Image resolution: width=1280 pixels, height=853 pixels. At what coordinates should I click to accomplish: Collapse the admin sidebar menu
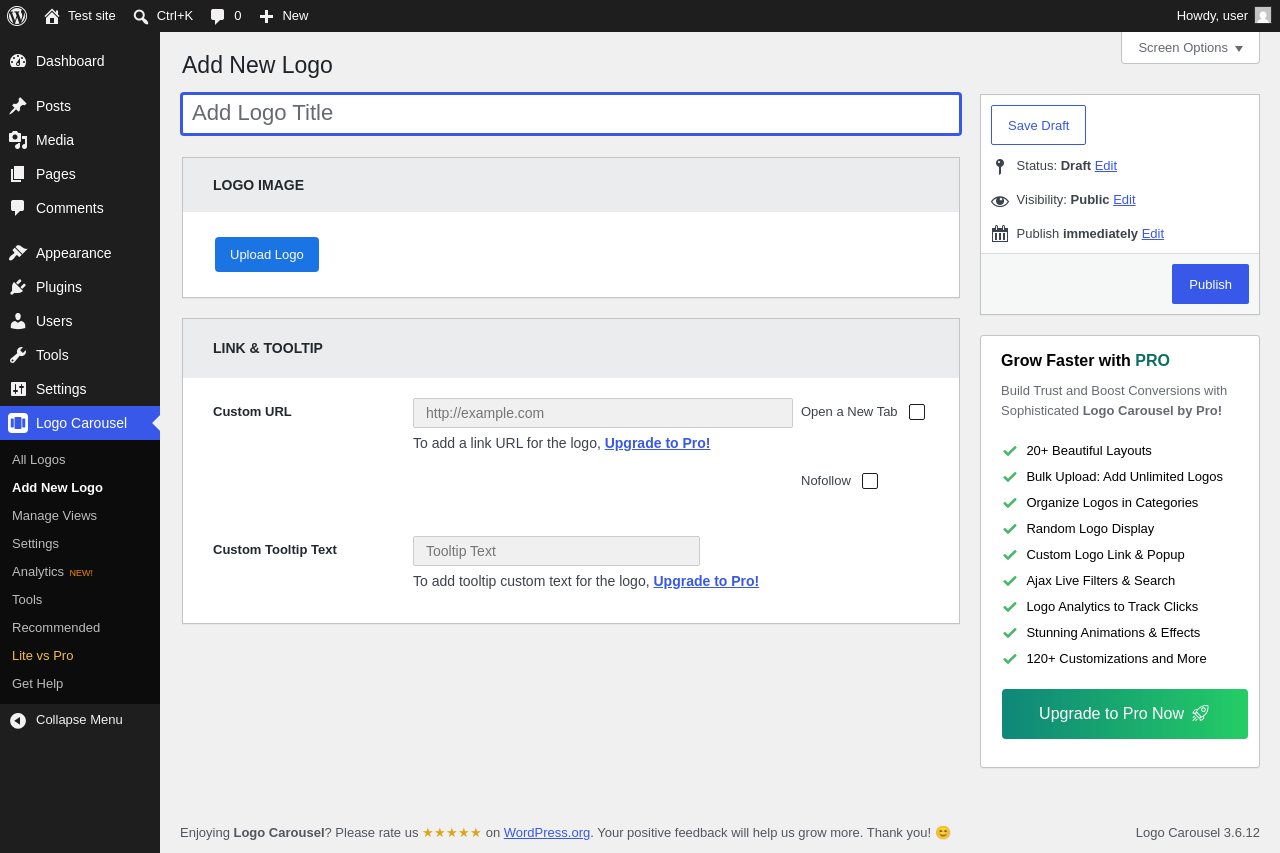[x=80, y=720]
